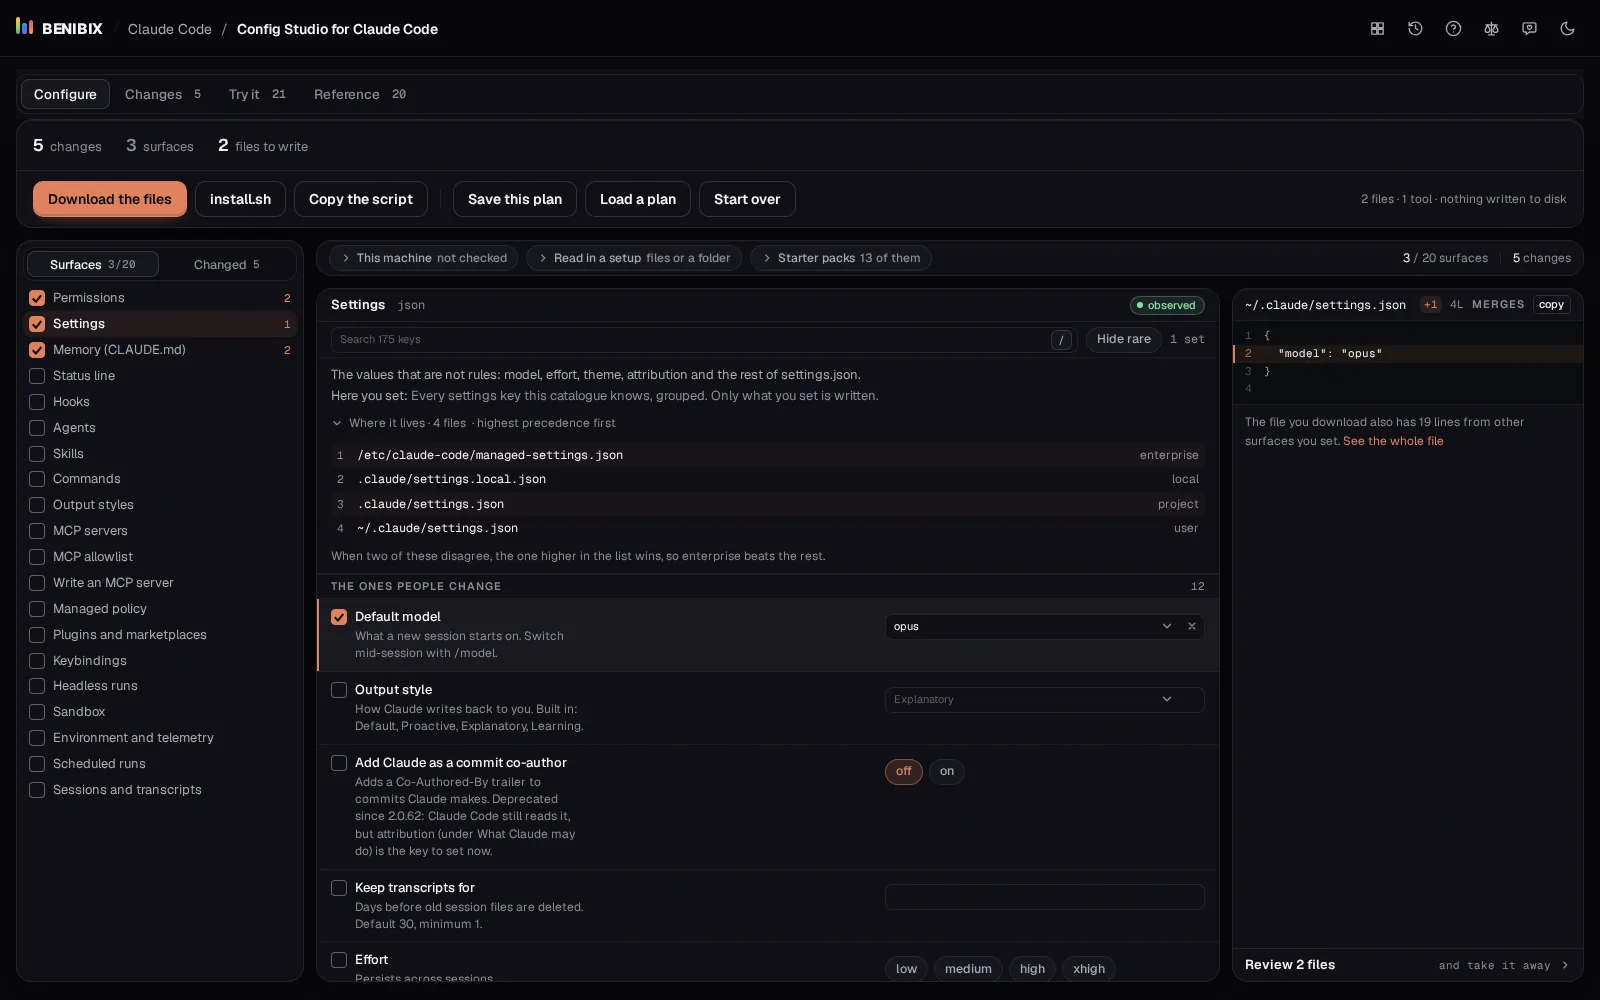Click the legal scales icon
1600x1000 pixels.
click(1491, 29)
